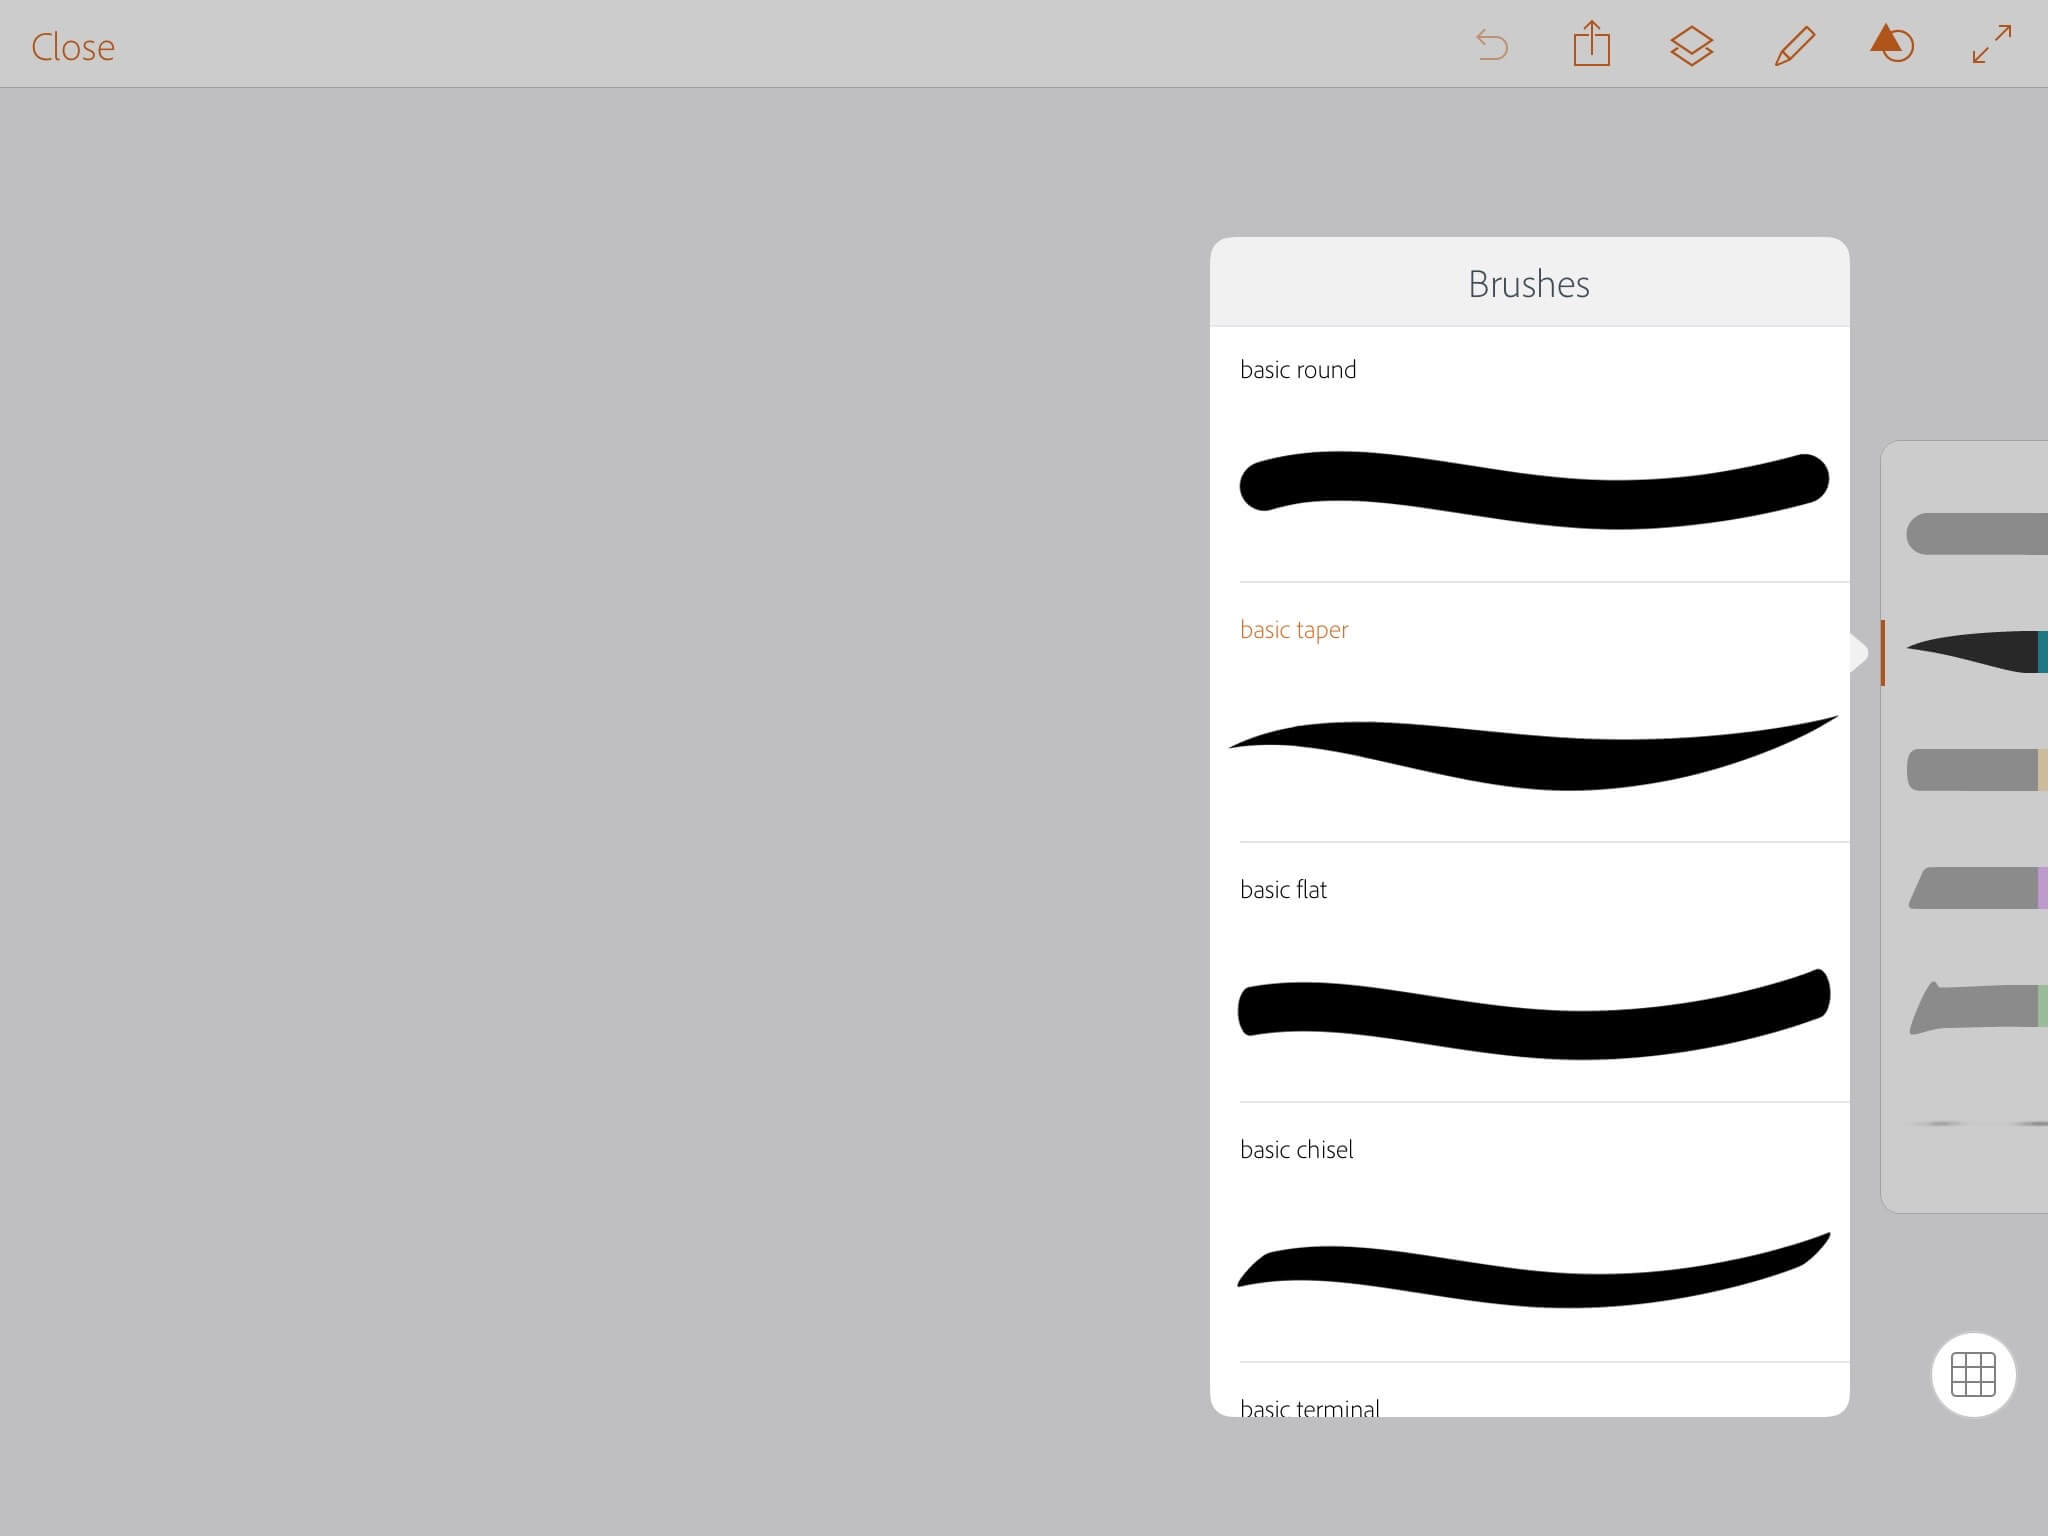The image size is (2048, 1536).
Task: Open the layers stack icon
Action: tap(1691, 46)
